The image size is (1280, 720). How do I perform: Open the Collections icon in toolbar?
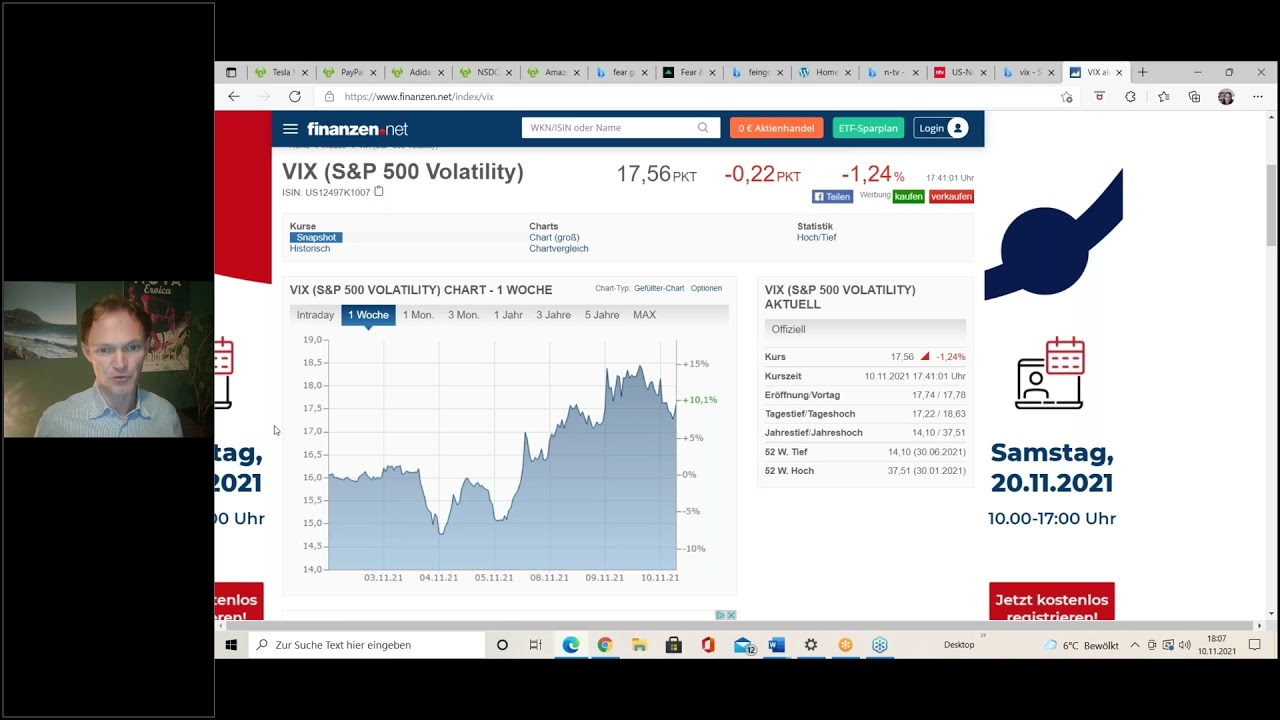click(1194, 97)
